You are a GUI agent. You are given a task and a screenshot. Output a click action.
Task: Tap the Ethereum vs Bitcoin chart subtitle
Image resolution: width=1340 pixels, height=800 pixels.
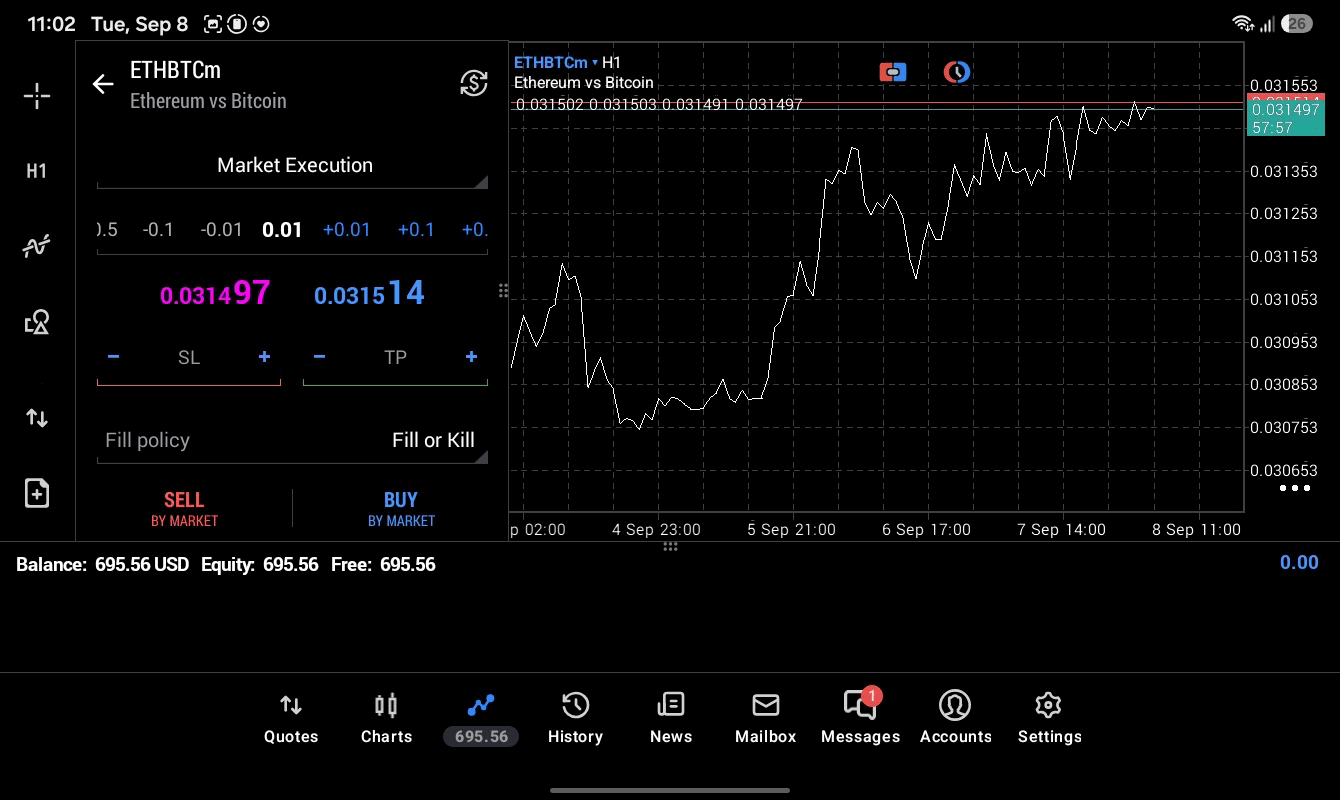click(584, 83)
